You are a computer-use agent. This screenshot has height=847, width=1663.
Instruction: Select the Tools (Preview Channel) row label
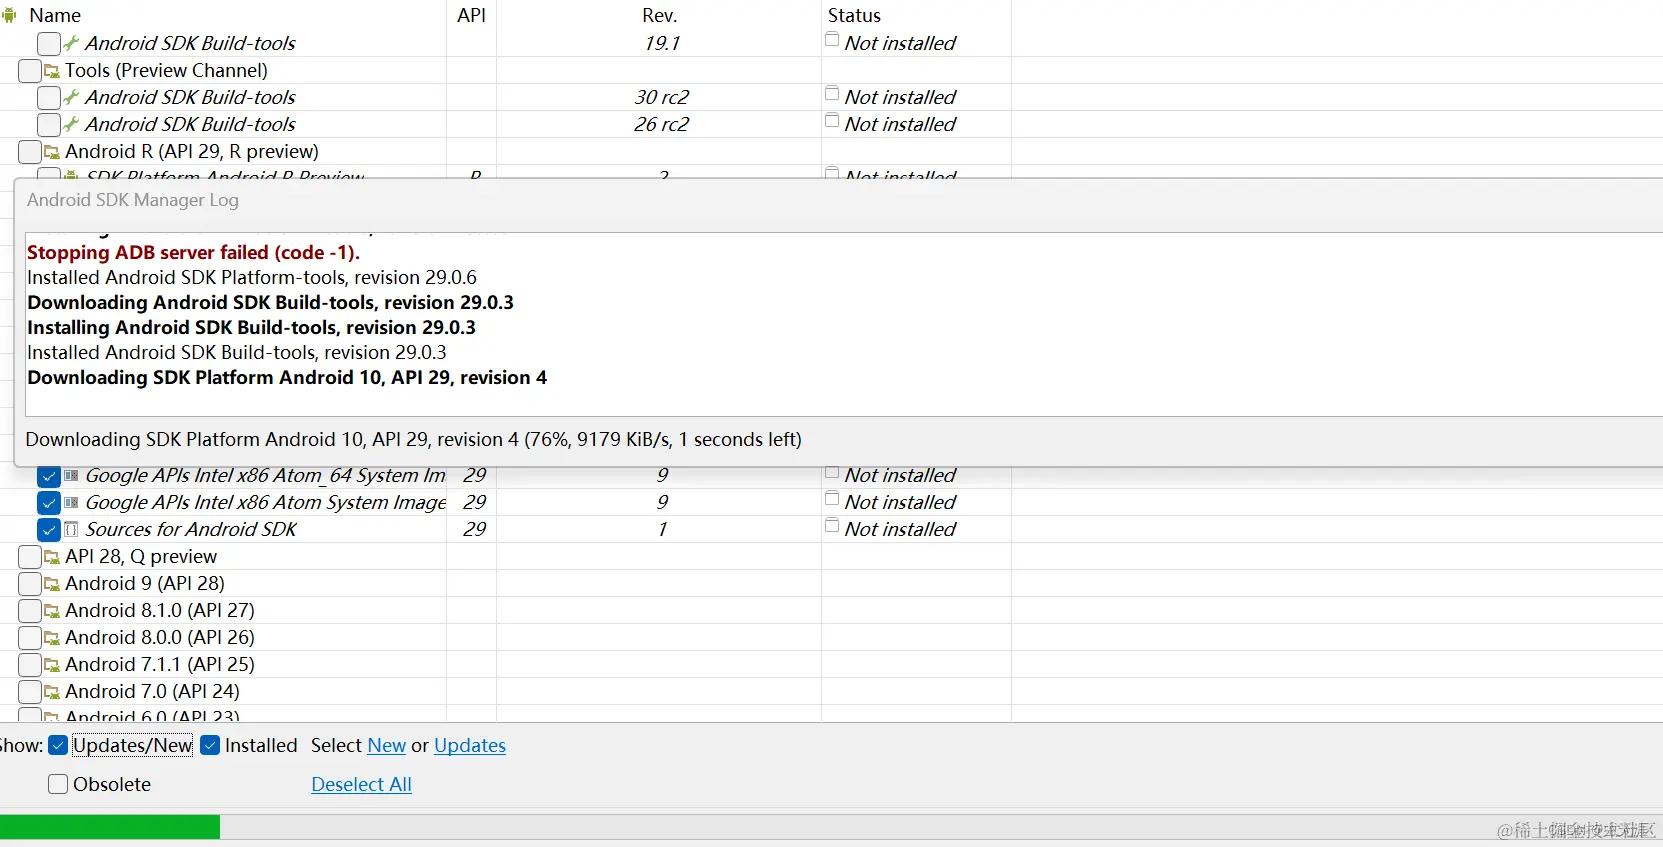(166, 70)
